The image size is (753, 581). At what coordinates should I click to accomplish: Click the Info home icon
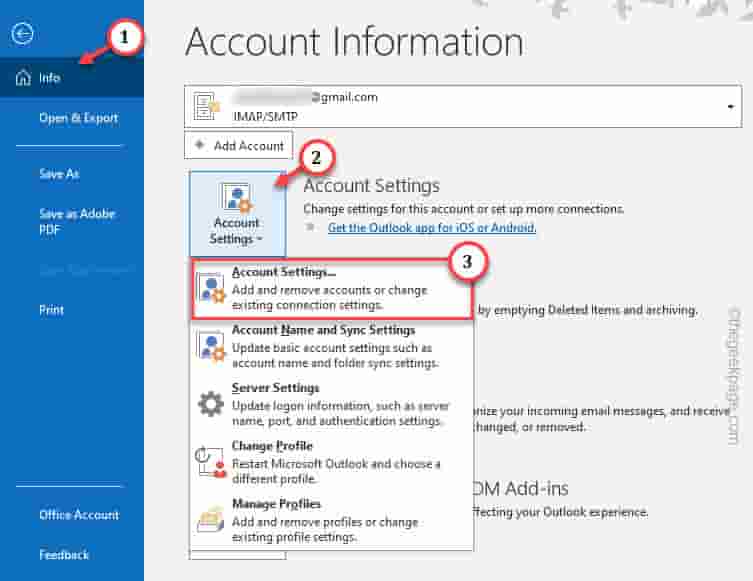pos(23,78)
